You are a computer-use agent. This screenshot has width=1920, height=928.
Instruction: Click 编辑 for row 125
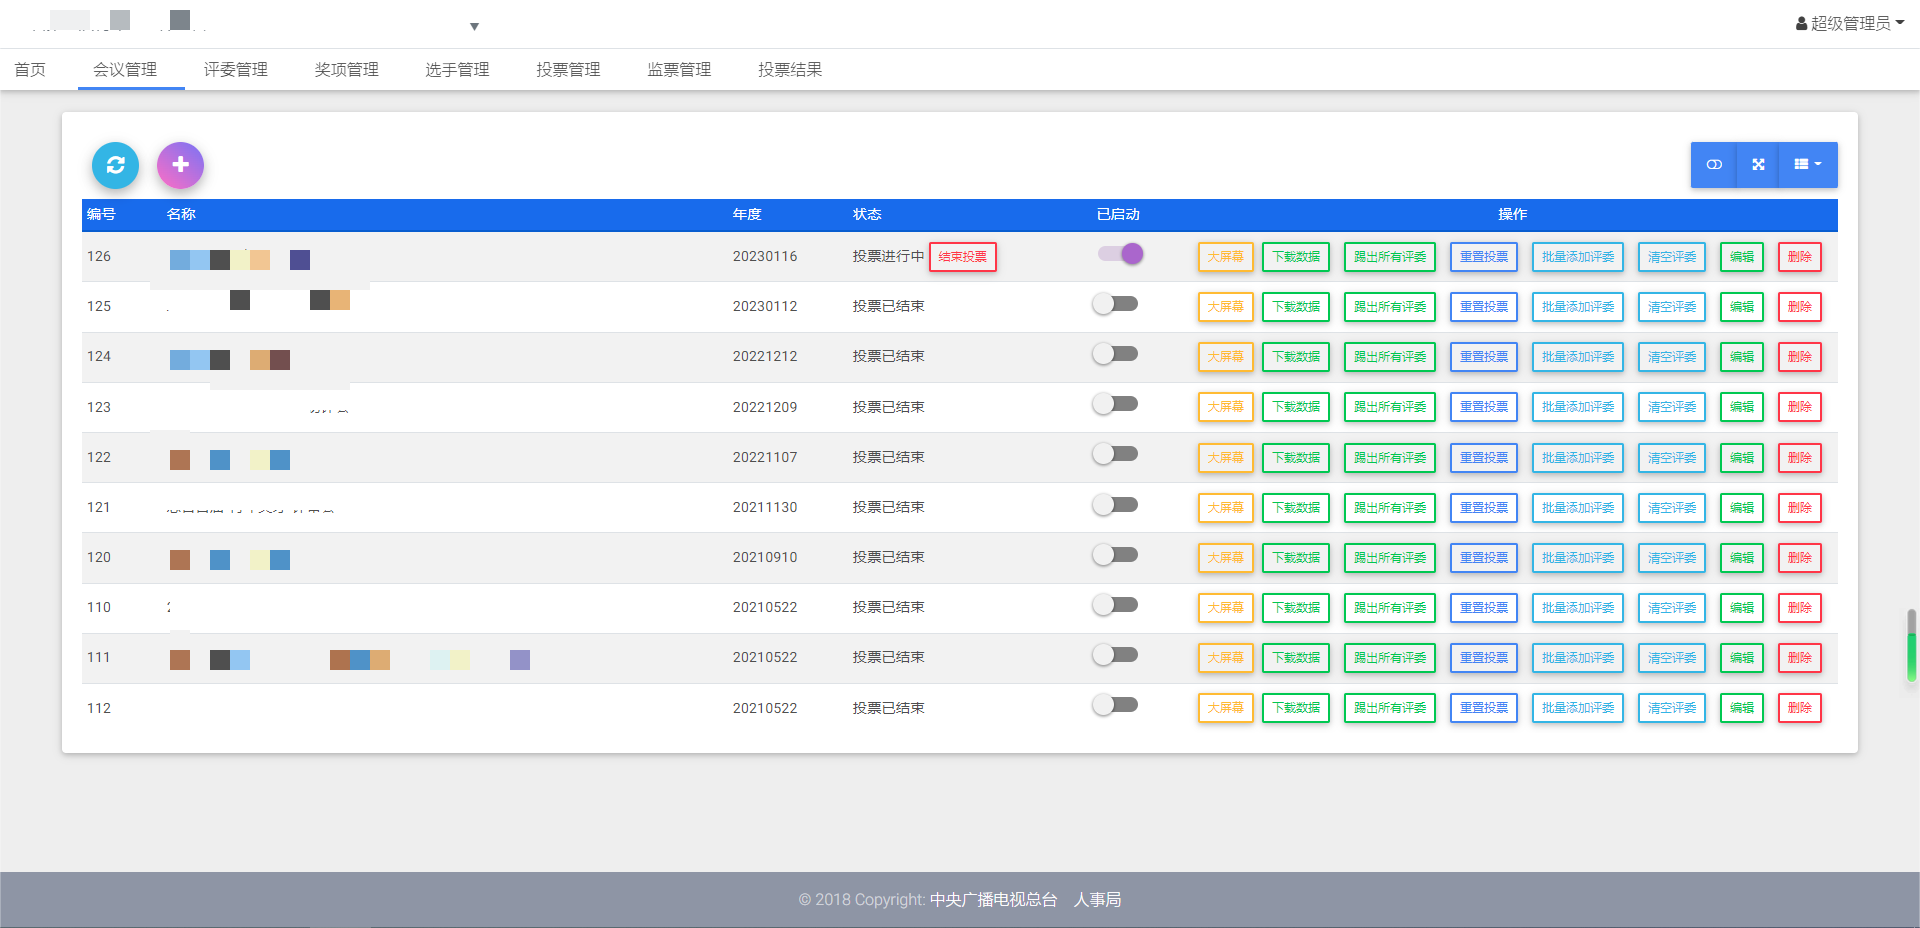click(1742, 307)
